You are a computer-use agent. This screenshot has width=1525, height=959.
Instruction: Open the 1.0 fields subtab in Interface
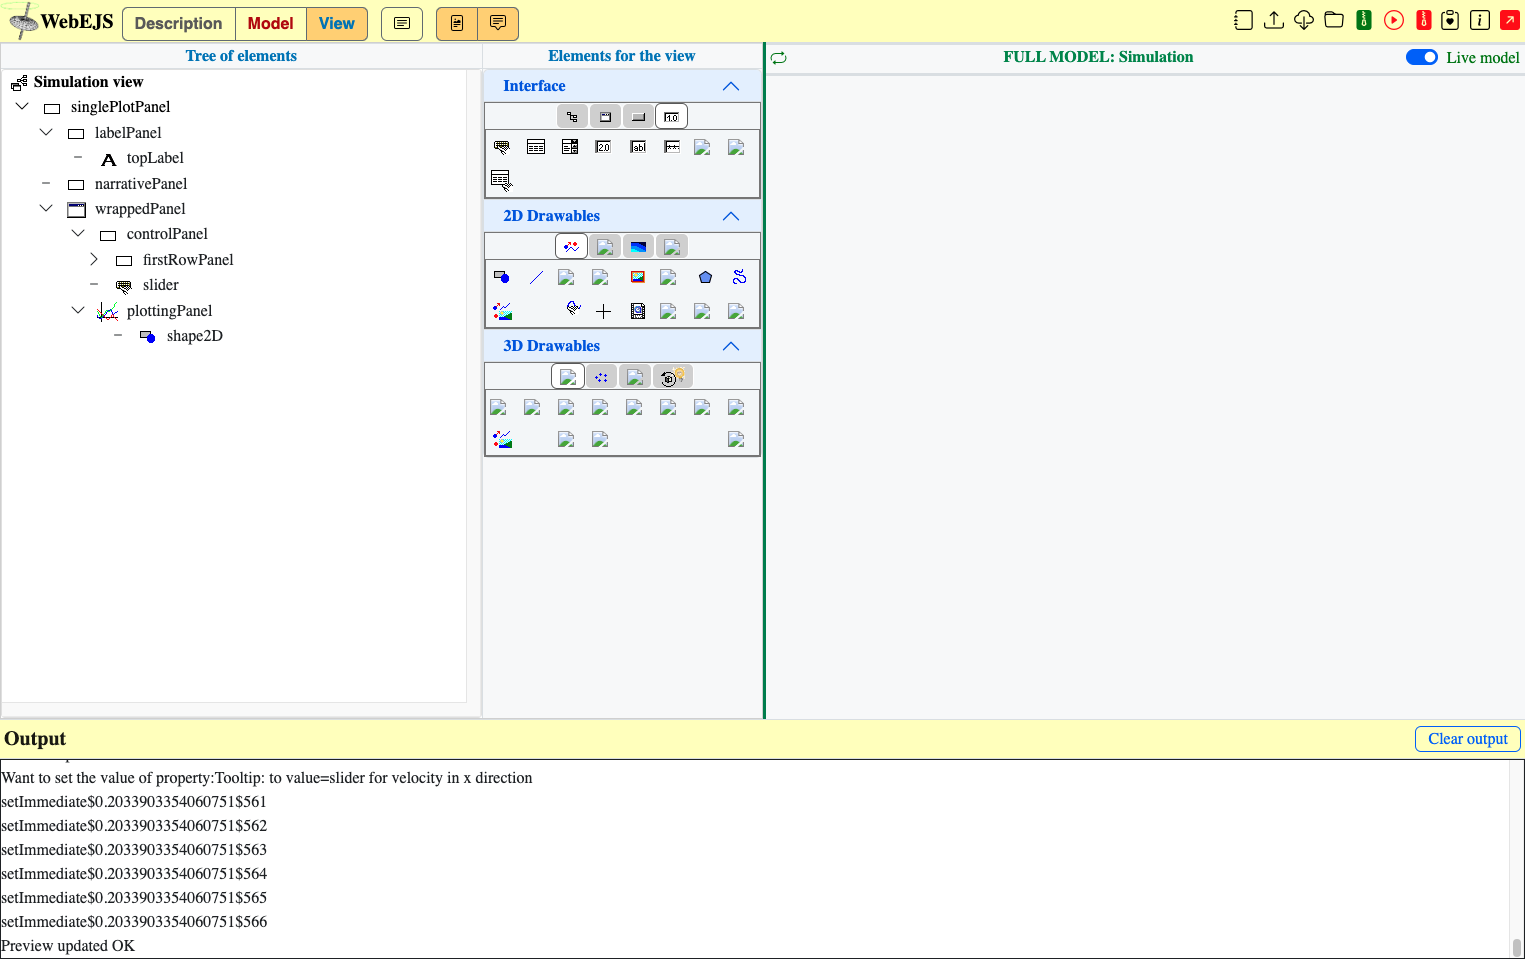[x=671, y=117]
